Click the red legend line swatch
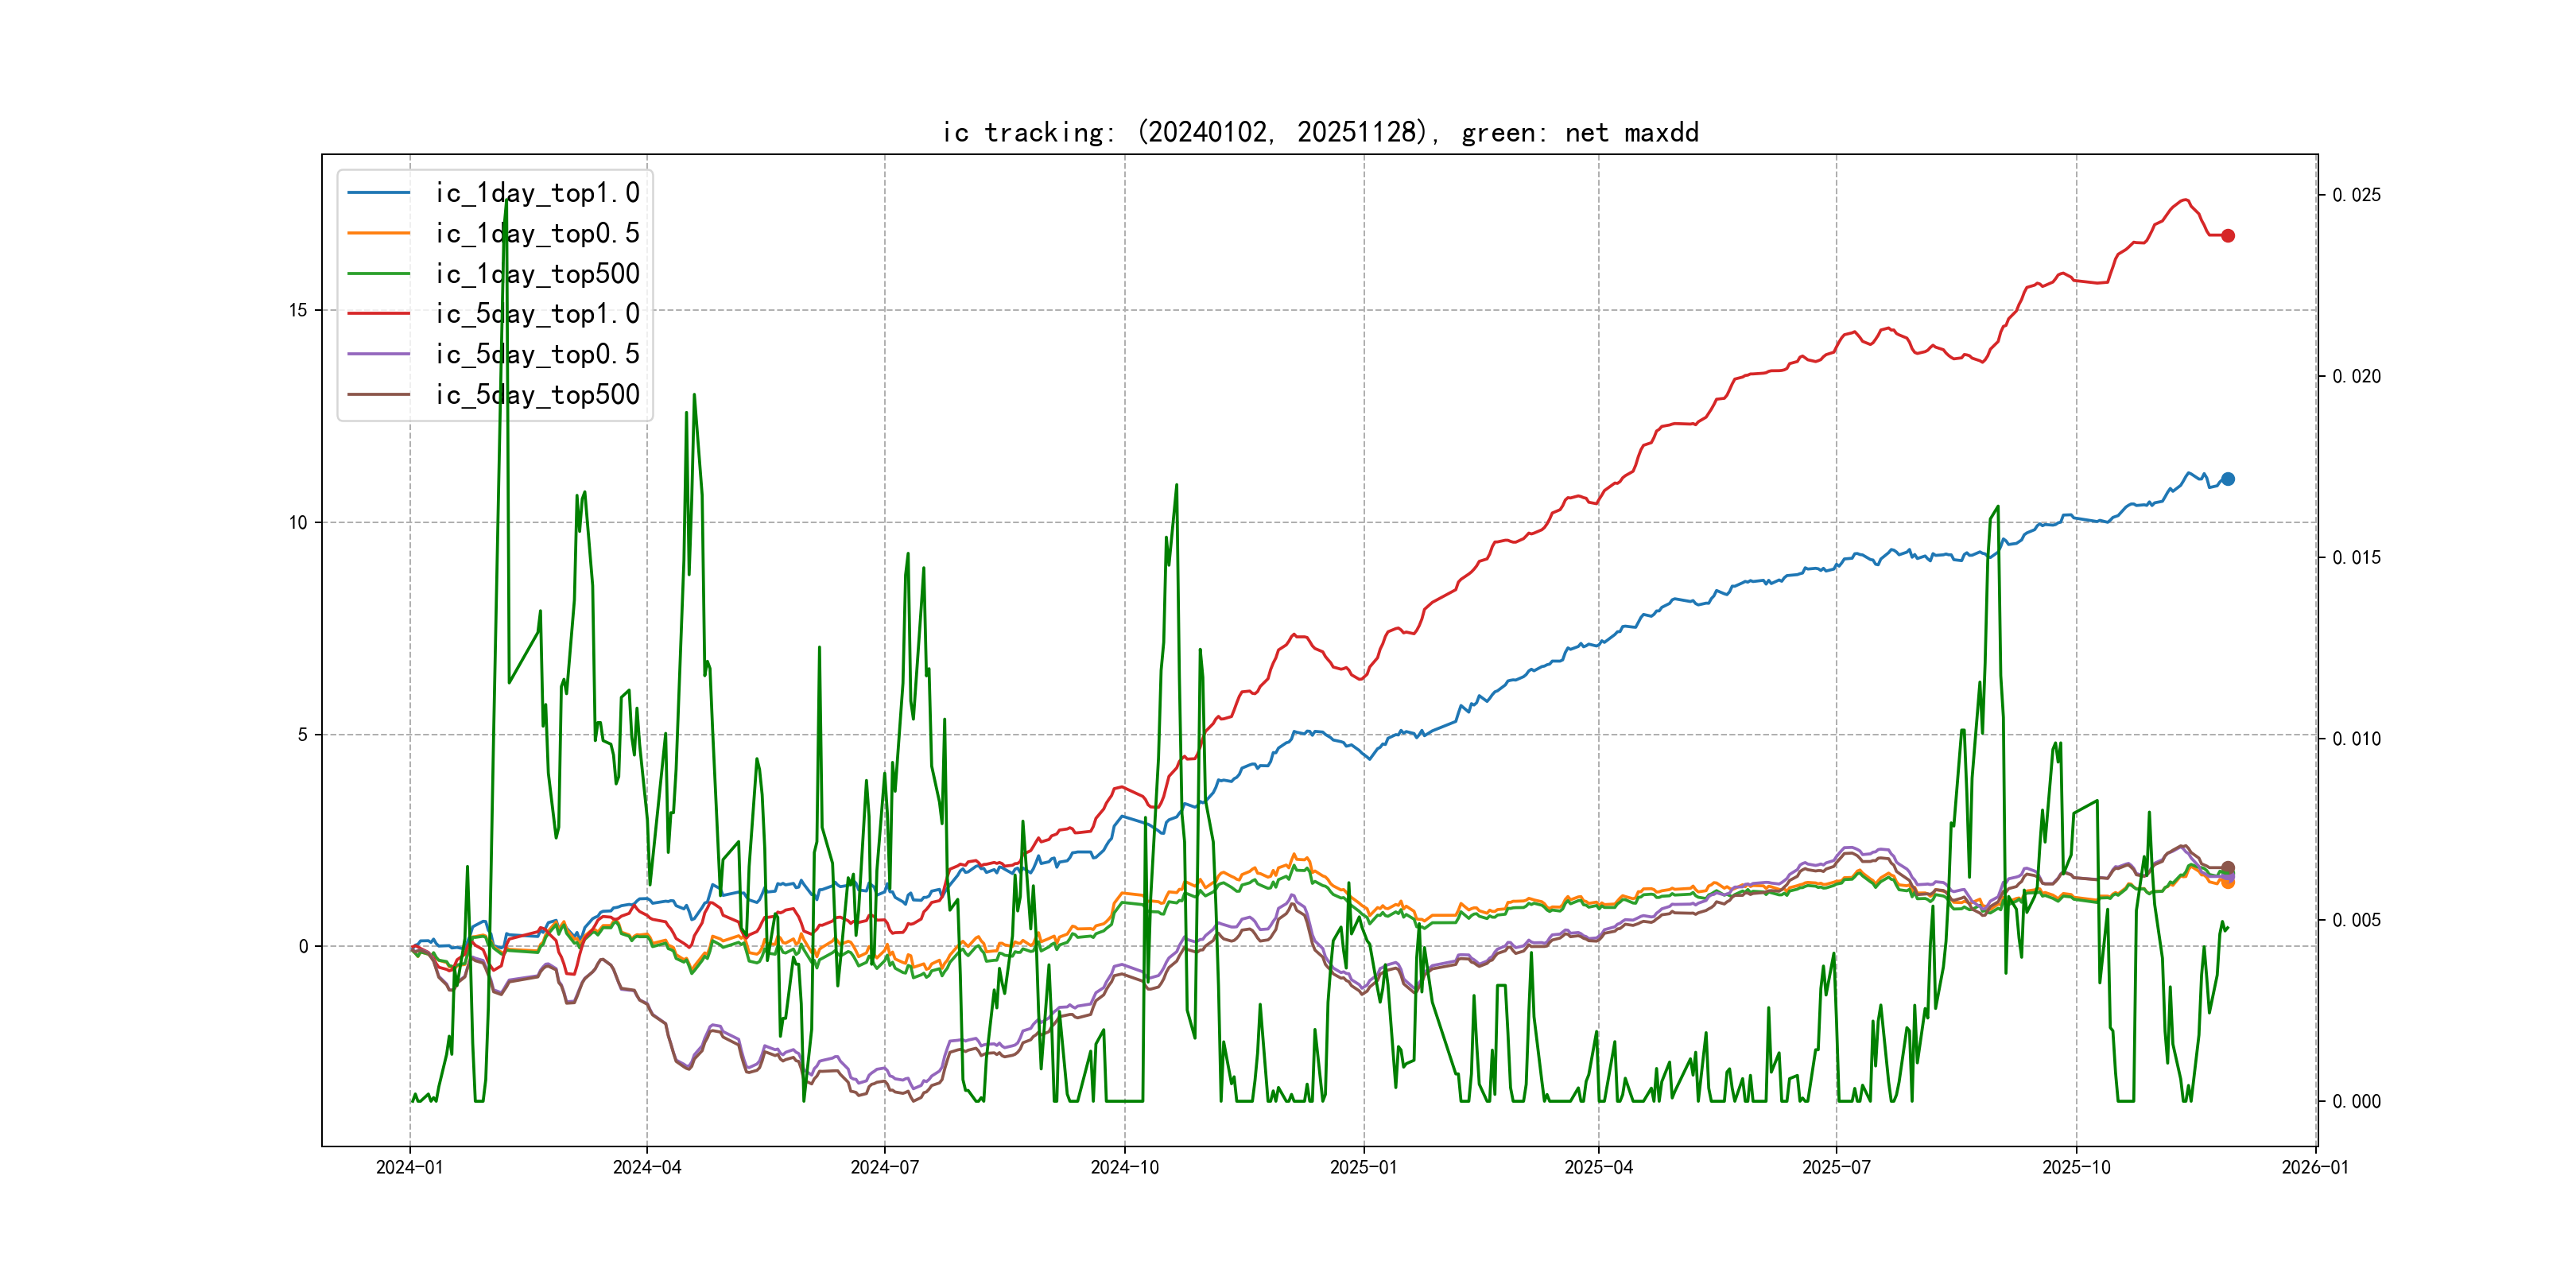This screenshot has width=2576, height=1288. tap(379, 314)
